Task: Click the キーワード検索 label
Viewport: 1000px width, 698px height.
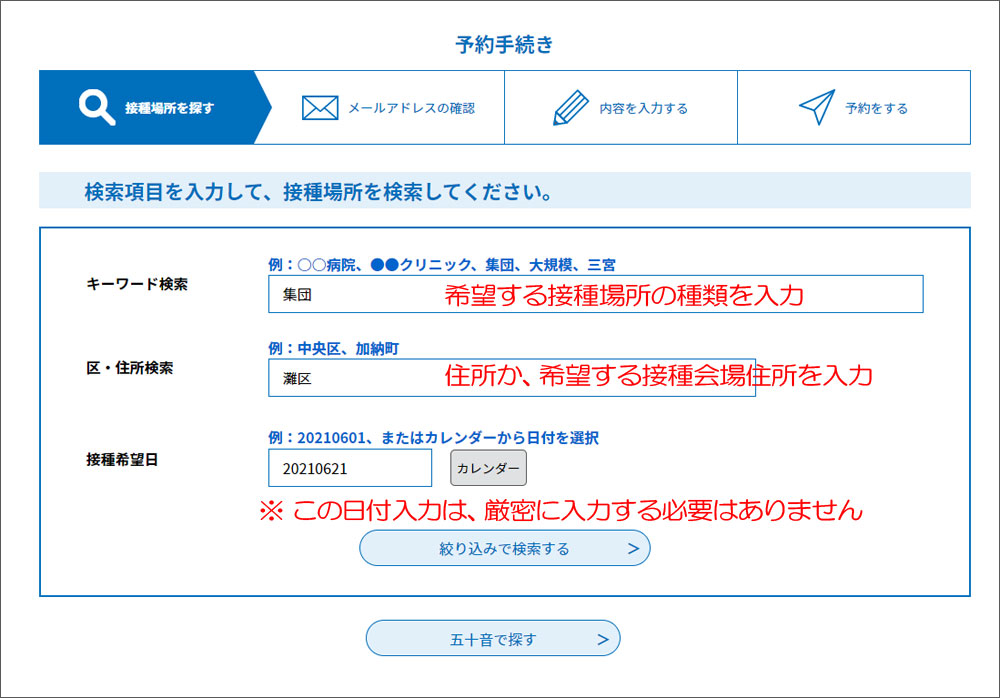Action: [137, 284]
